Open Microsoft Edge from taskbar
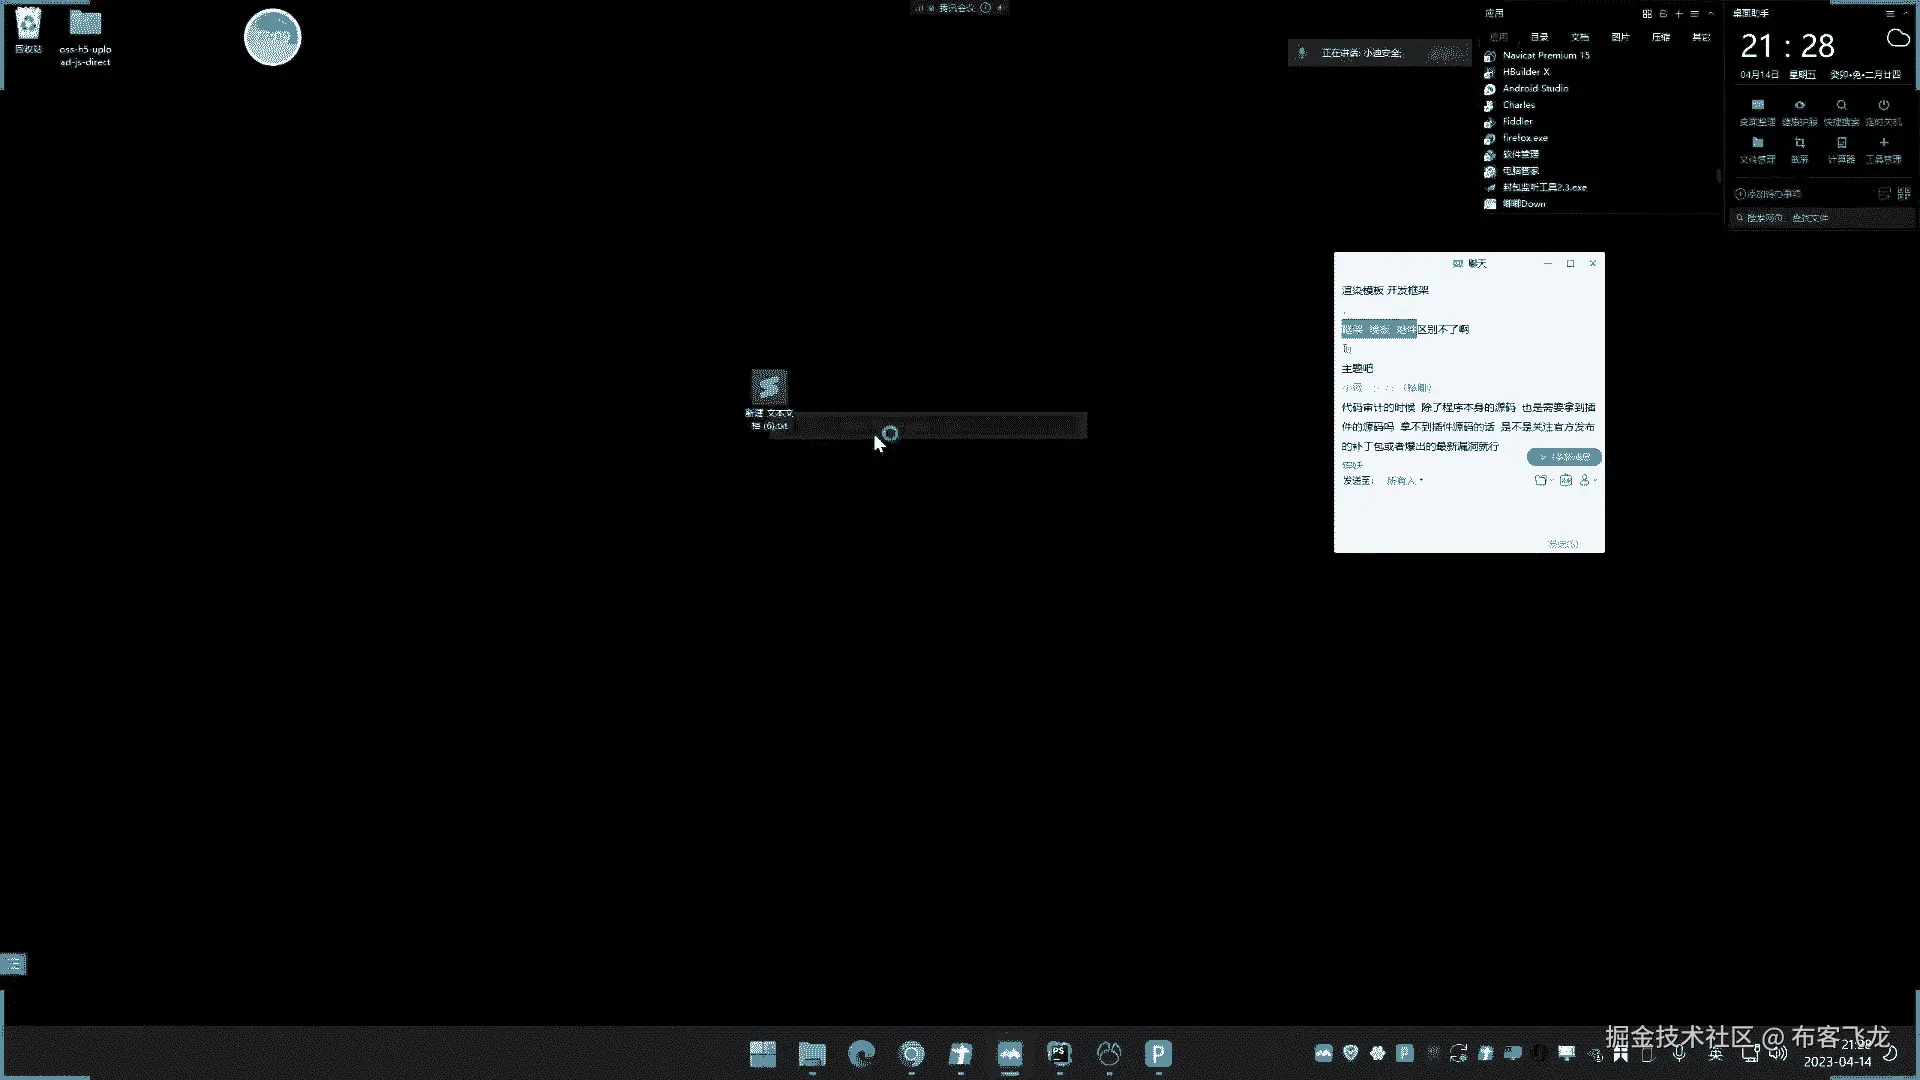Image resolution: width=1920 pixels, height=1080 pixels. 861,1053
